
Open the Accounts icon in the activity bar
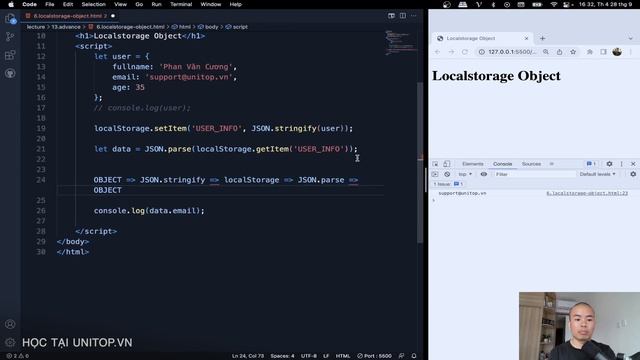click(10, 324)
